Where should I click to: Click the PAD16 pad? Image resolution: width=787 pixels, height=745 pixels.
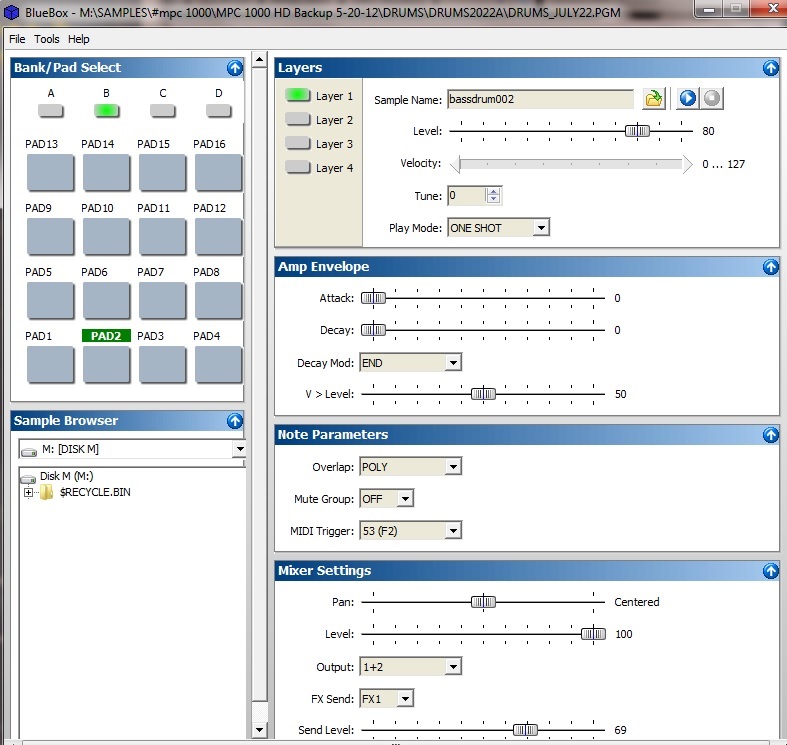pos(218,173)
